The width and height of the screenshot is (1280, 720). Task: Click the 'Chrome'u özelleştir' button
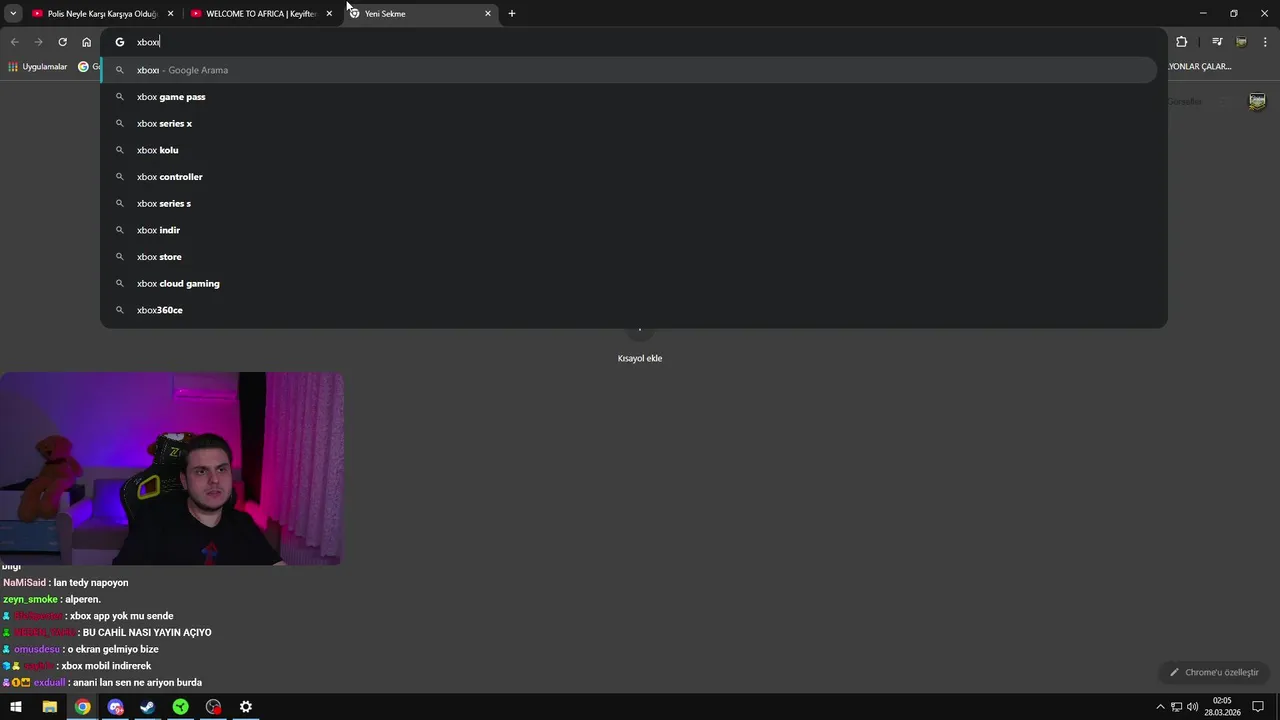pyautogui.click(x=1214, y=672)
